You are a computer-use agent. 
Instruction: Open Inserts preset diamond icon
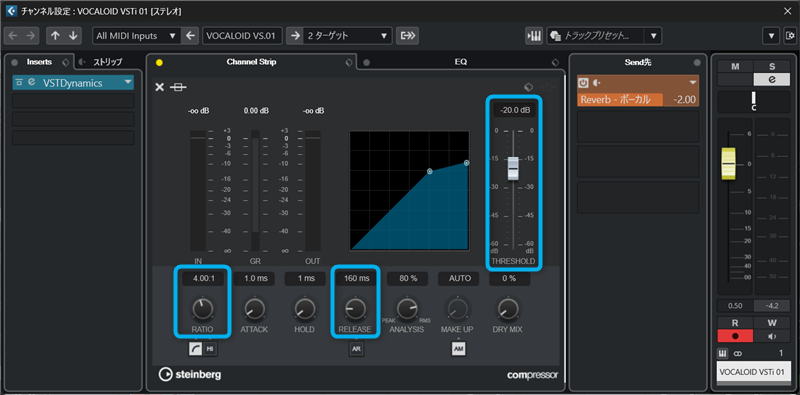(x=65, y=62)
